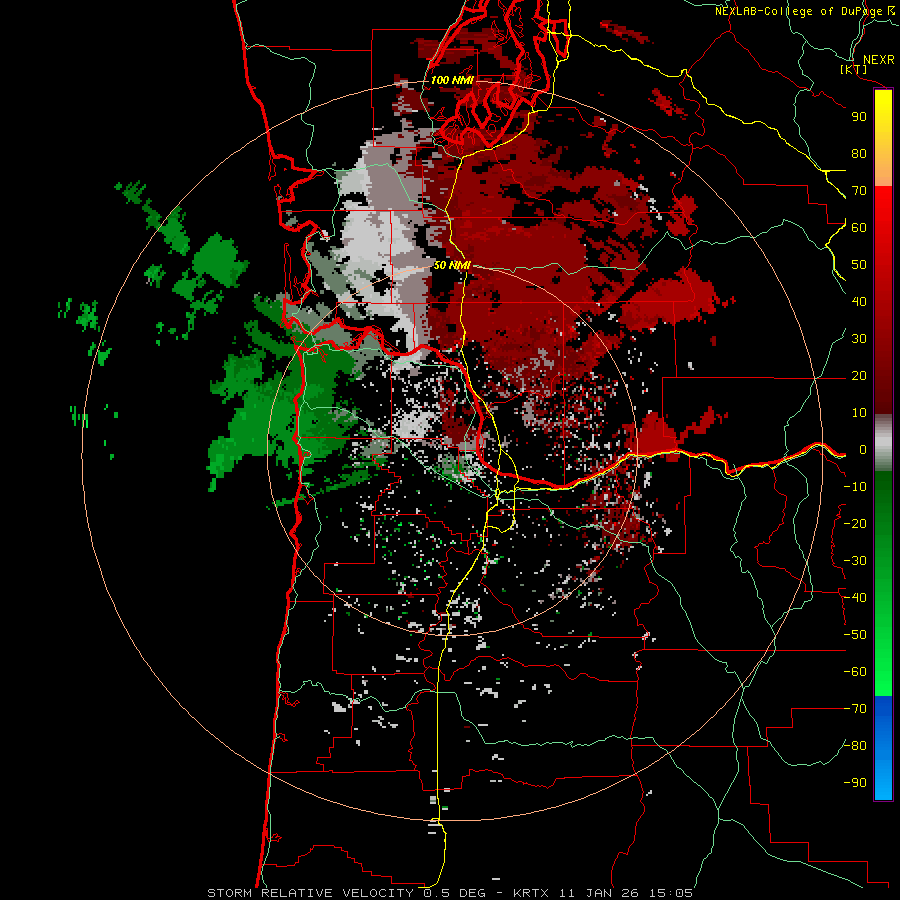Click the "-90" velocity scale value
The image size is (900, 900).
coord(855,782)
